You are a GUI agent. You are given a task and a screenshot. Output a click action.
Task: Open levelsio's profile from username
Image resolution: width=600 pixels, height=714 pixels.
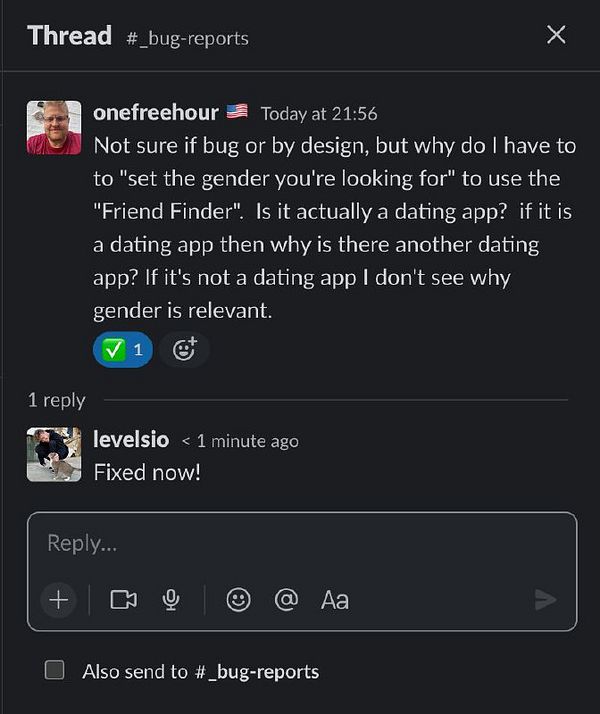click(x=131, y=440)
